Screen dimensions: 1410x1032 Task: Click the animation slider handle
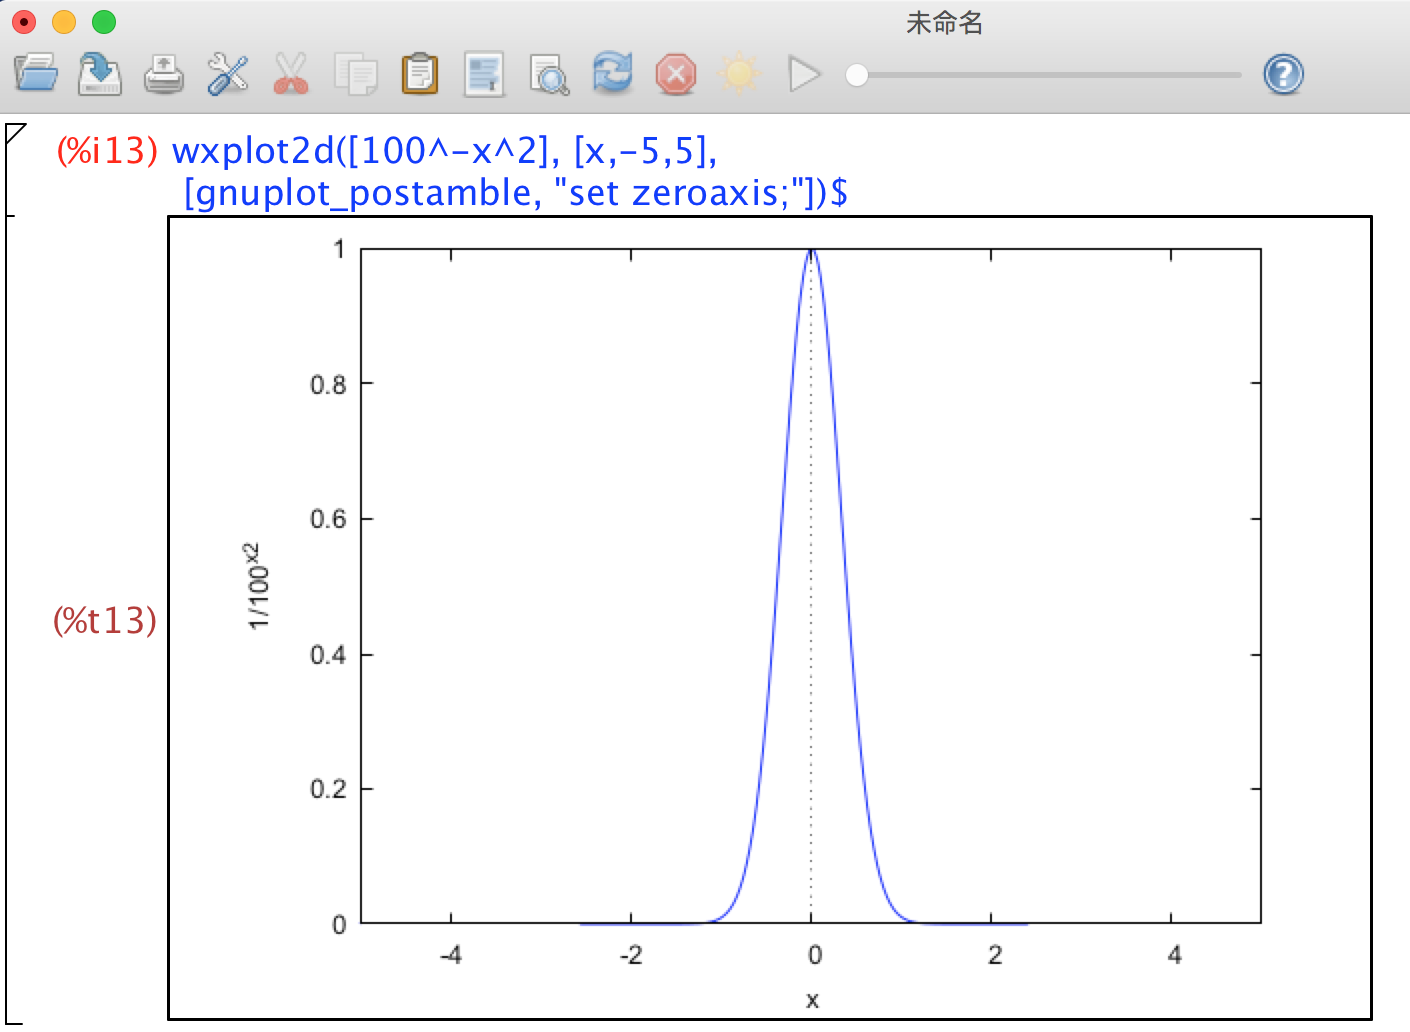click(857, 75)
